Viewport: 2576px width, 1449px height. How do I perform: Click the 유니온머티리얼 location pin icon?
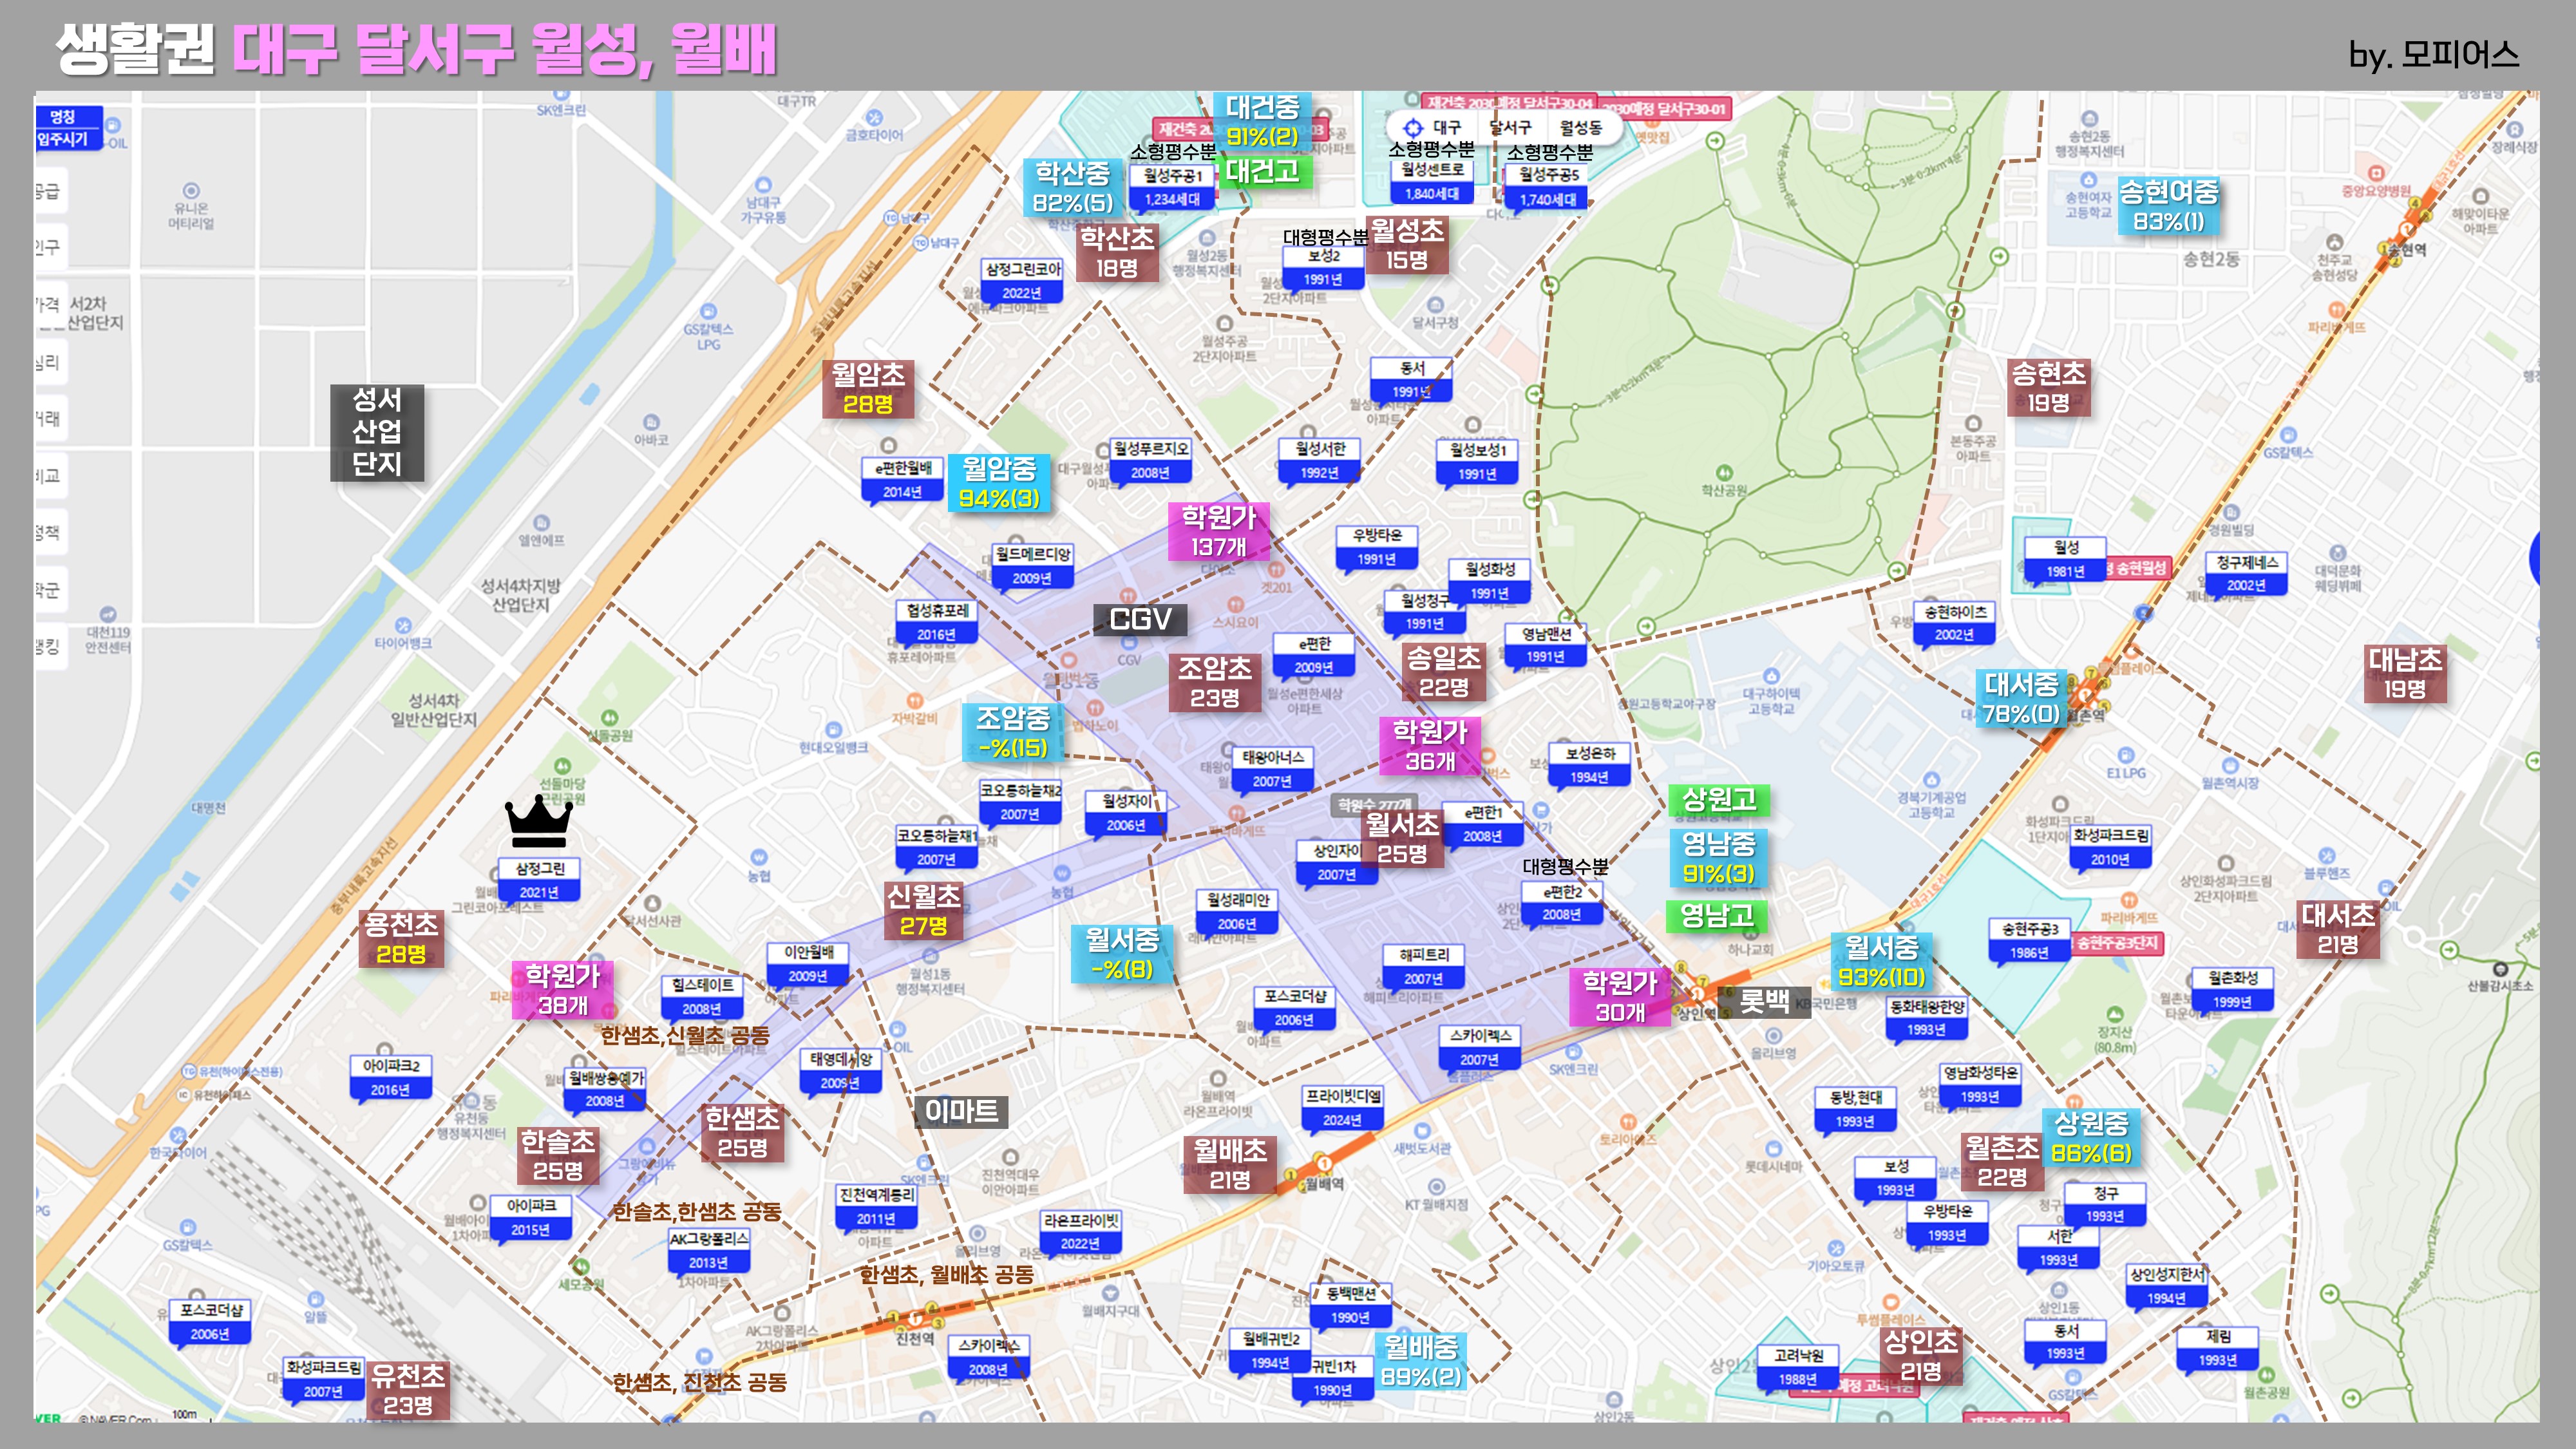[191, 190]
